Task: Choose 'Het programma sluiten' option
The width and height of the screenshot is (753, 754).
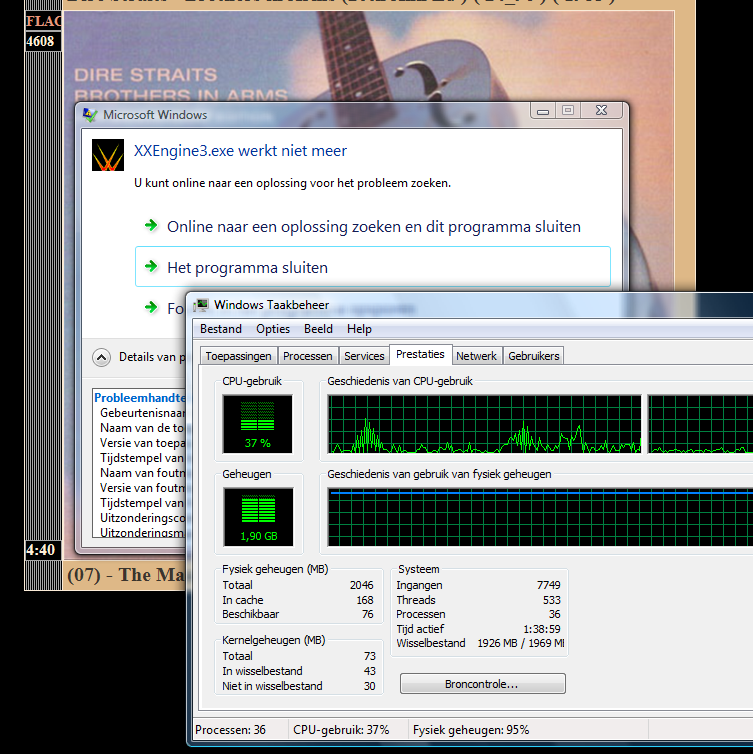Action: pyautogui.click(x=373, y=267)
